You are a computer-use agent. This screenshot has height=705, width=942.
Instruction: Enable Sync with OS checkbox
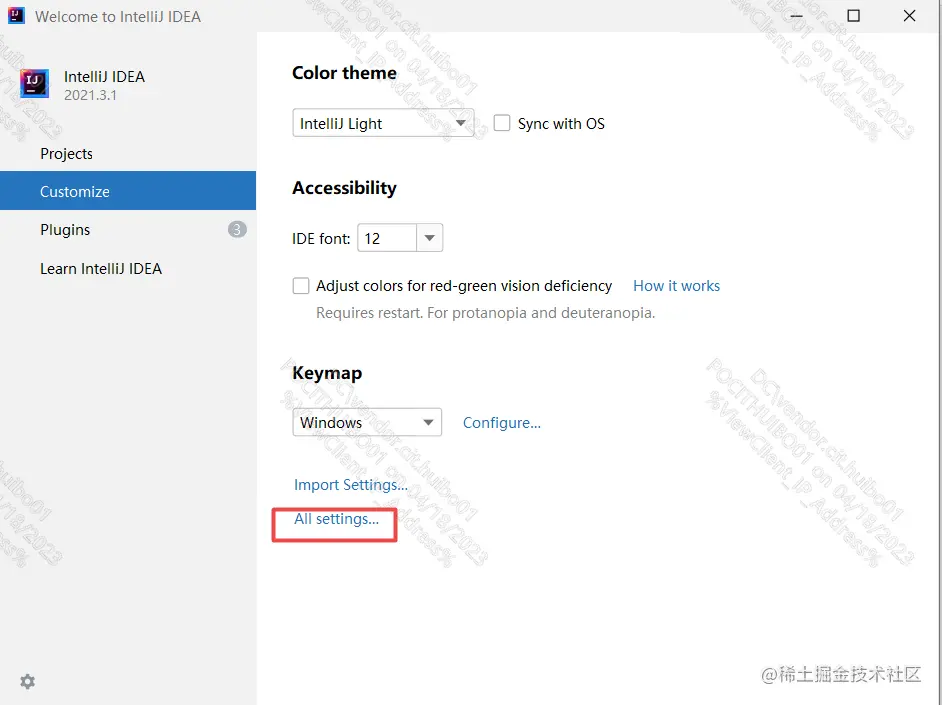coord(502,123)
